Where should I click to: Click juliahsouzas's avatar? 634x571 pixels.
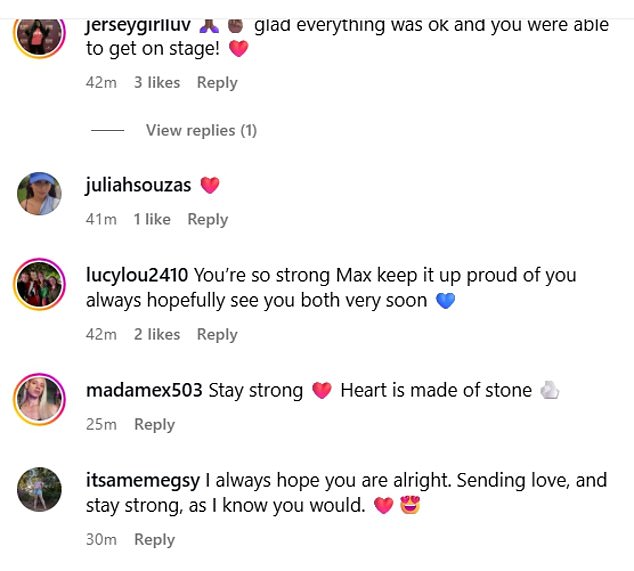tap(40, 193)
